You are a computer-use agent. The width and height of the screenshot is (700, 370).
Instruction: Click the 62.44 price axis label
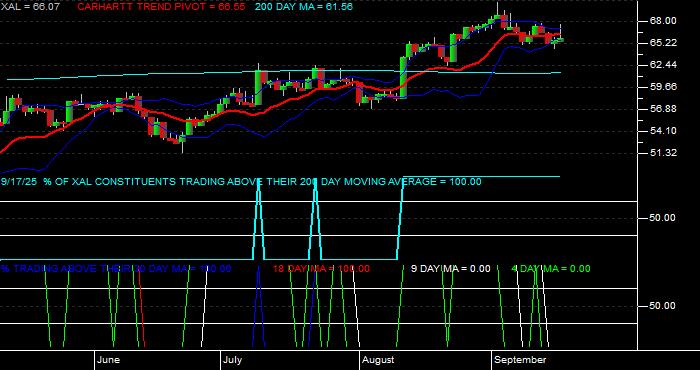[663, 65]
